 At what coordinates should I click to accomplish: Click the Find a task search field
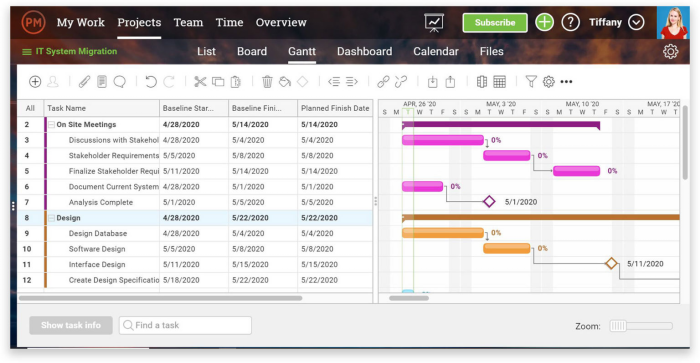(x=185, y=325)
